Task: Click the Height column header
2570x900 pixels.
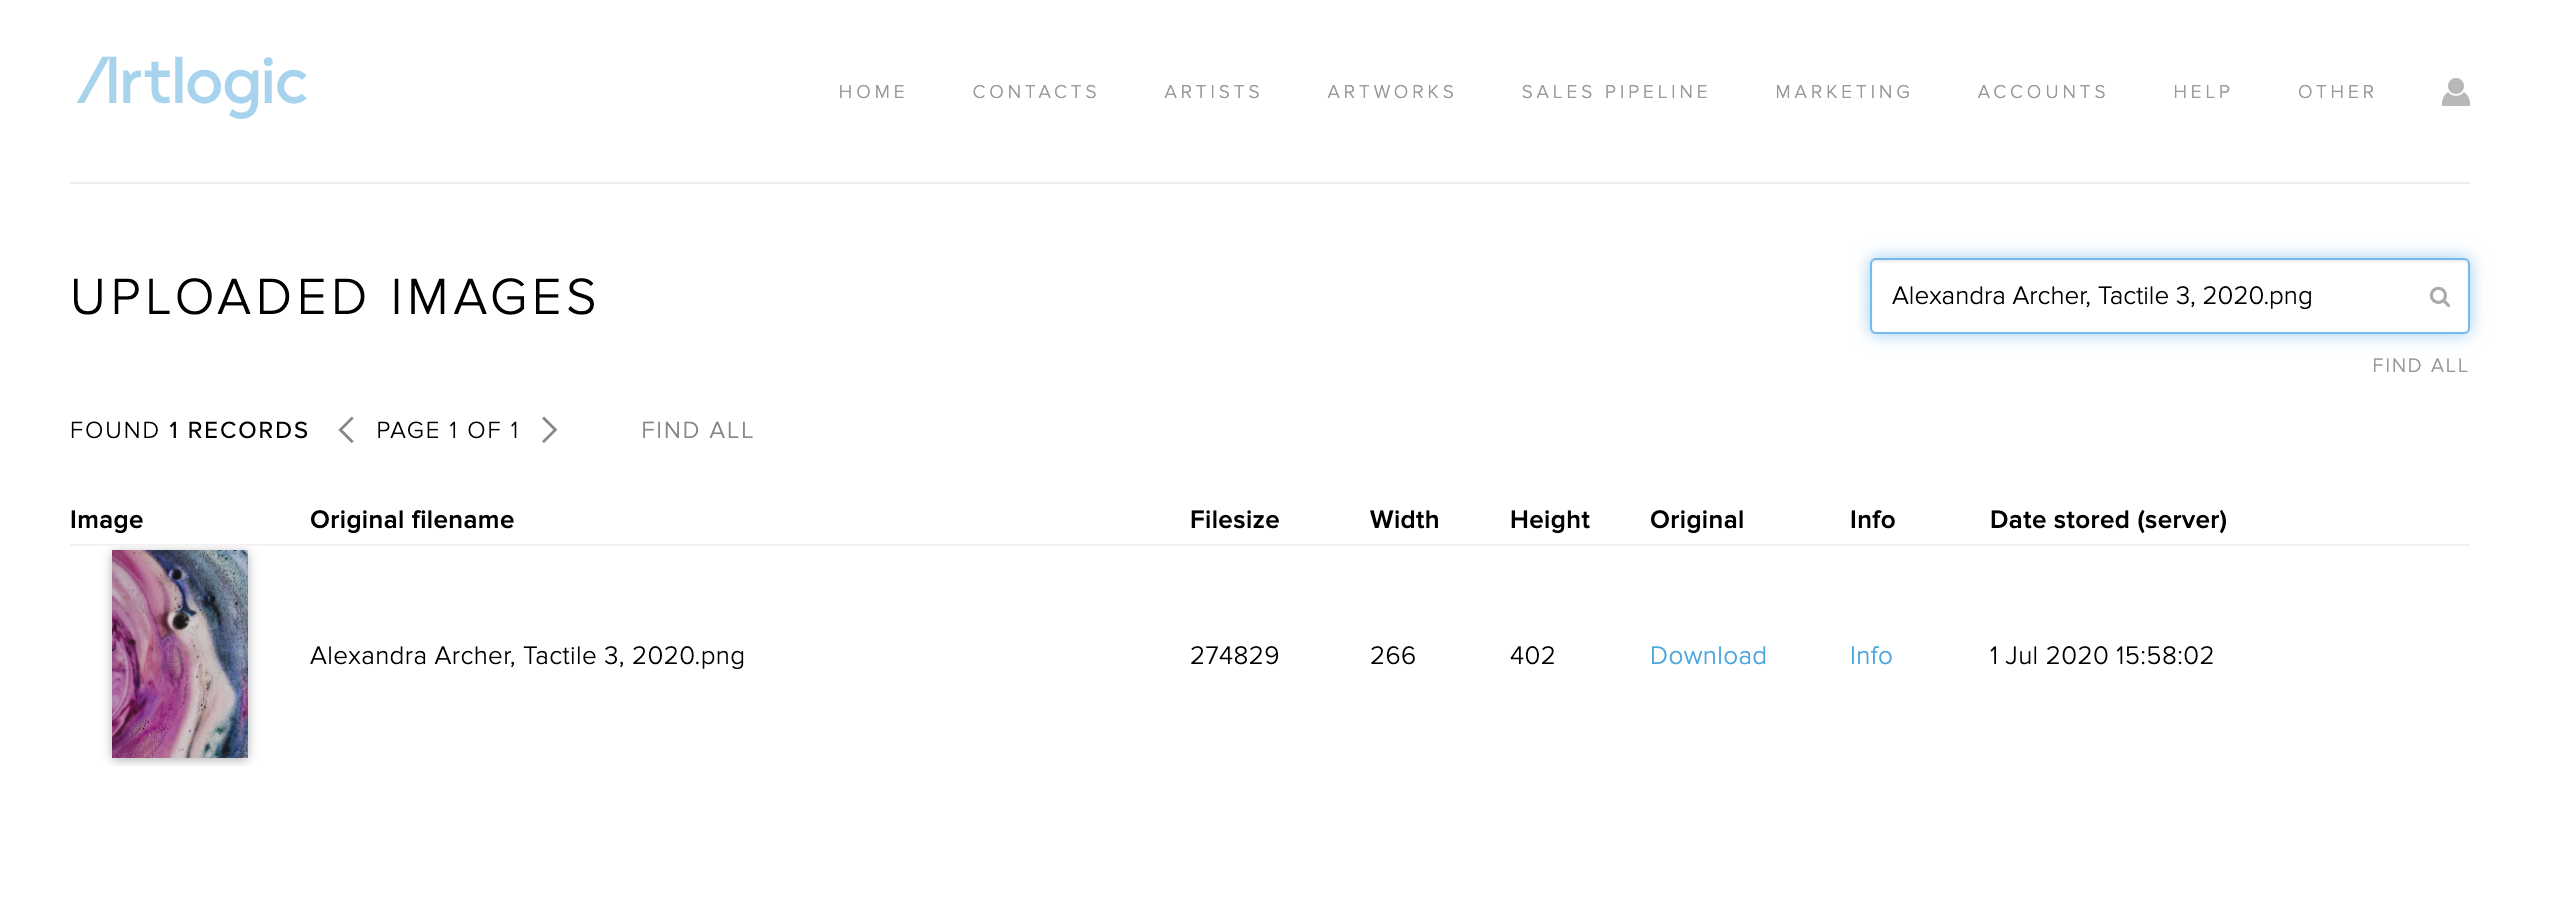Action: click(x=1549, y=520)
